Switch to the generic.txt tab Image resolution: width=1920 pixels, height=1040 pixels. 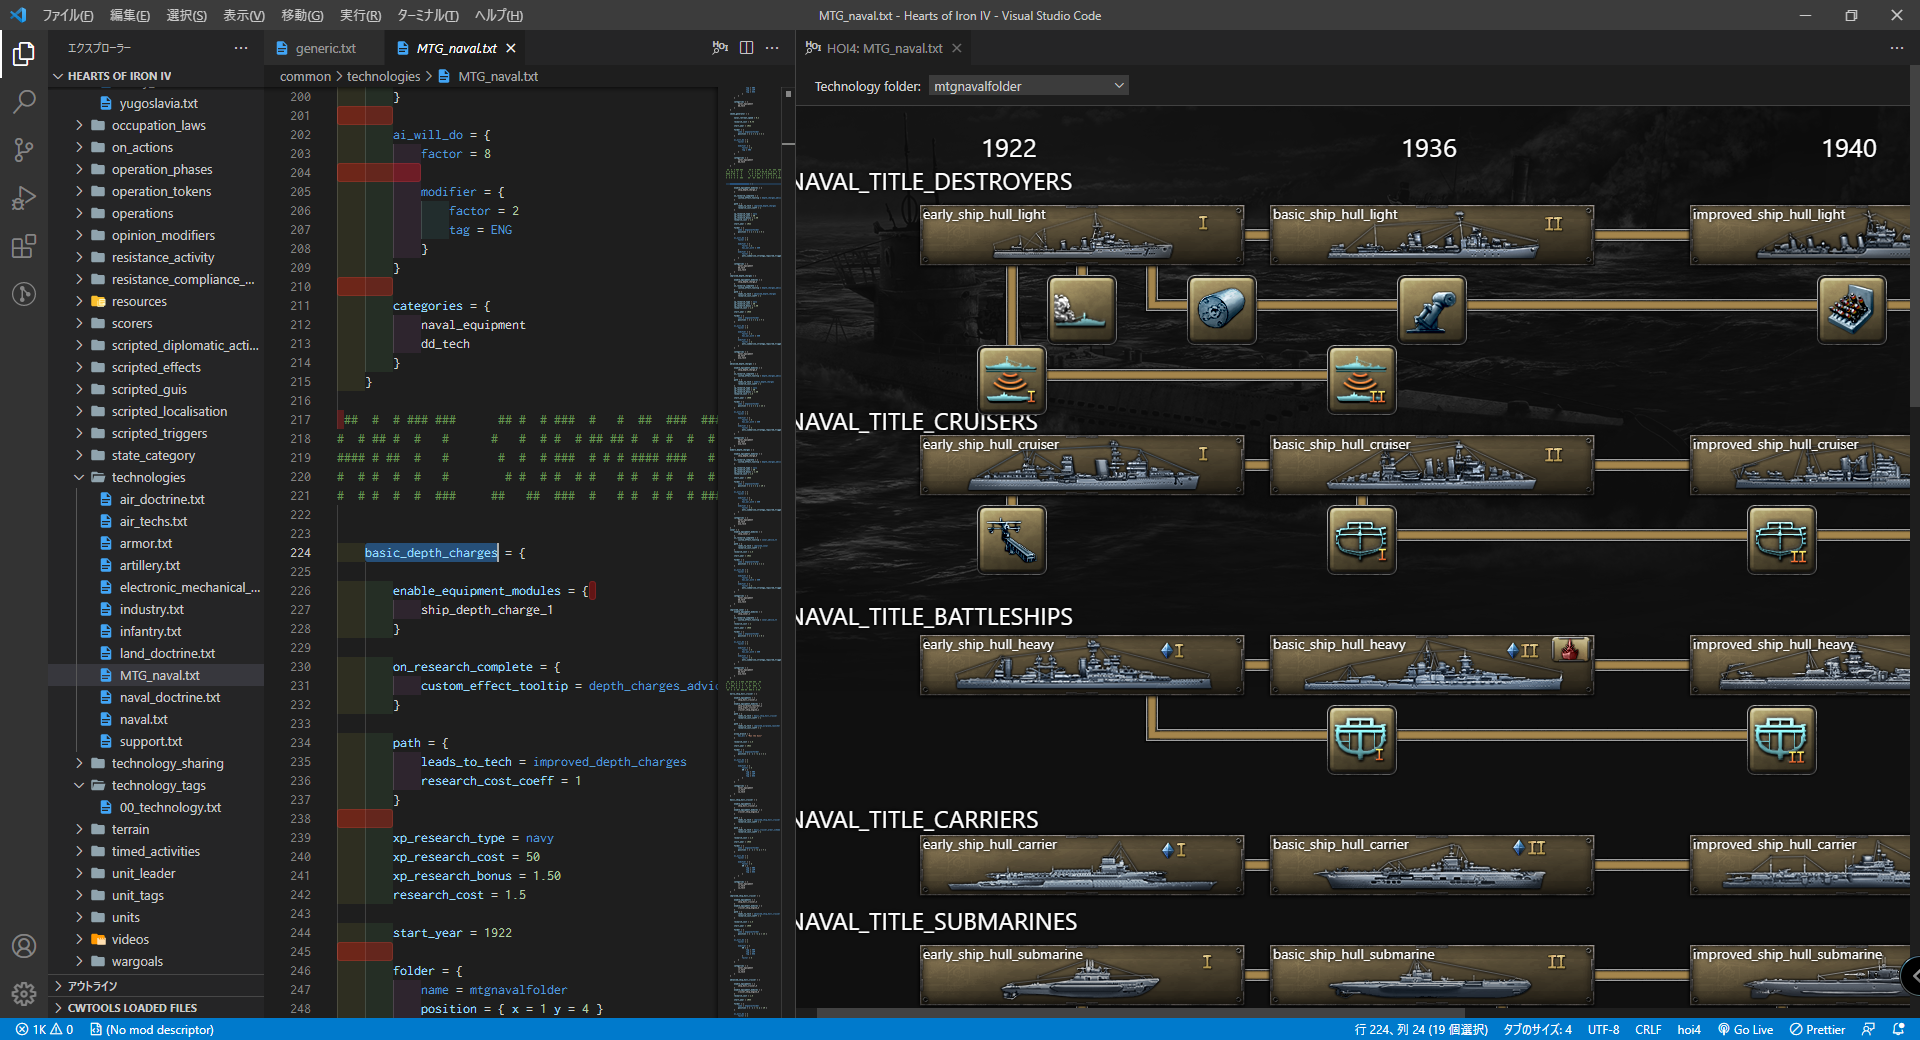(x=324, y=48)
